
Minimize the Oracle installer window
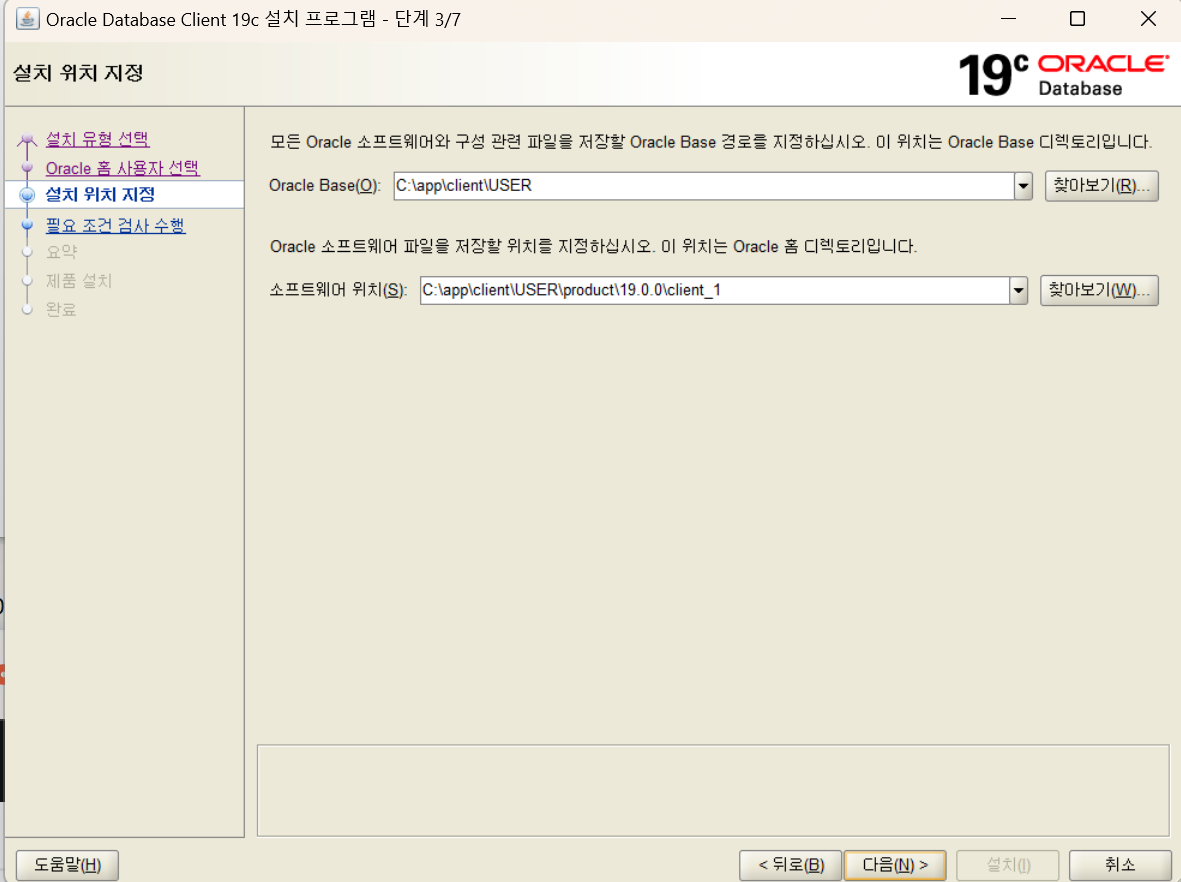click(1009, 19)
